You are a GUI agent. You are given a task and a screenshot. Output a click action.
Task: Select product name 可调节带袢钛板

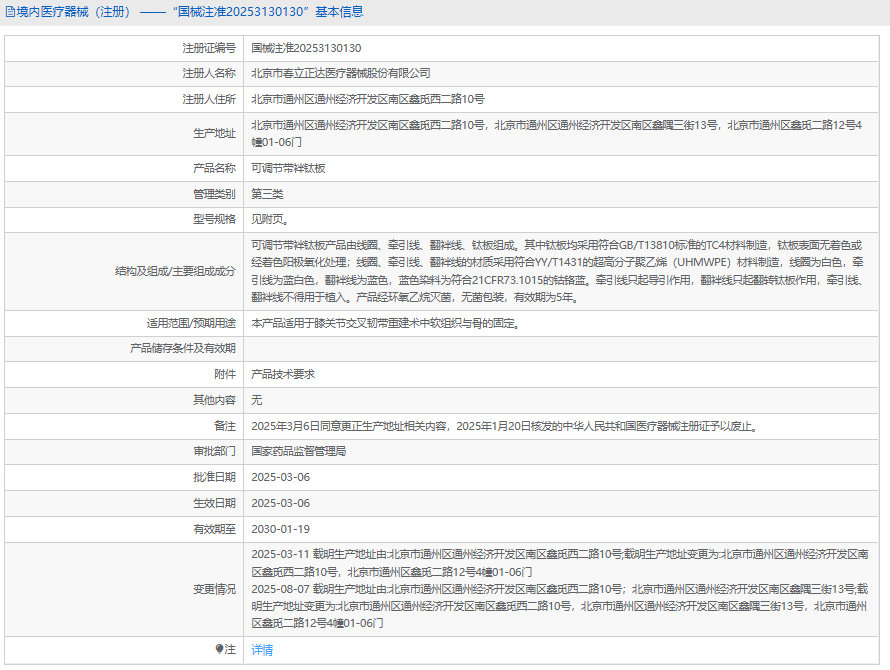pos(288,168)
